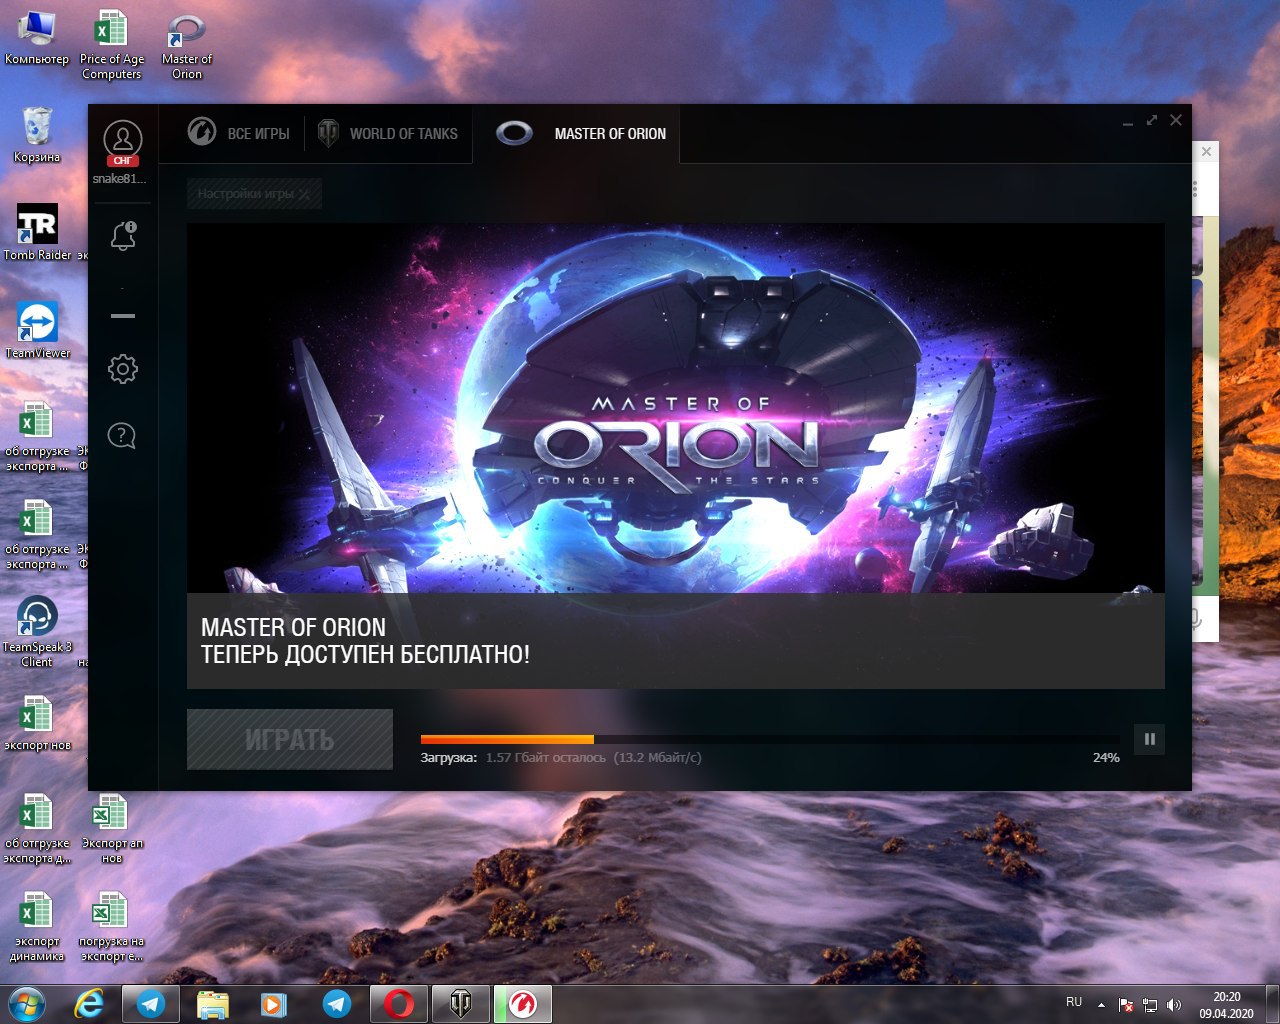Select the 'погрузка на экспорт' Excel file
The width and height of the screenshot is (1280, 1024).
pos(111,927)
